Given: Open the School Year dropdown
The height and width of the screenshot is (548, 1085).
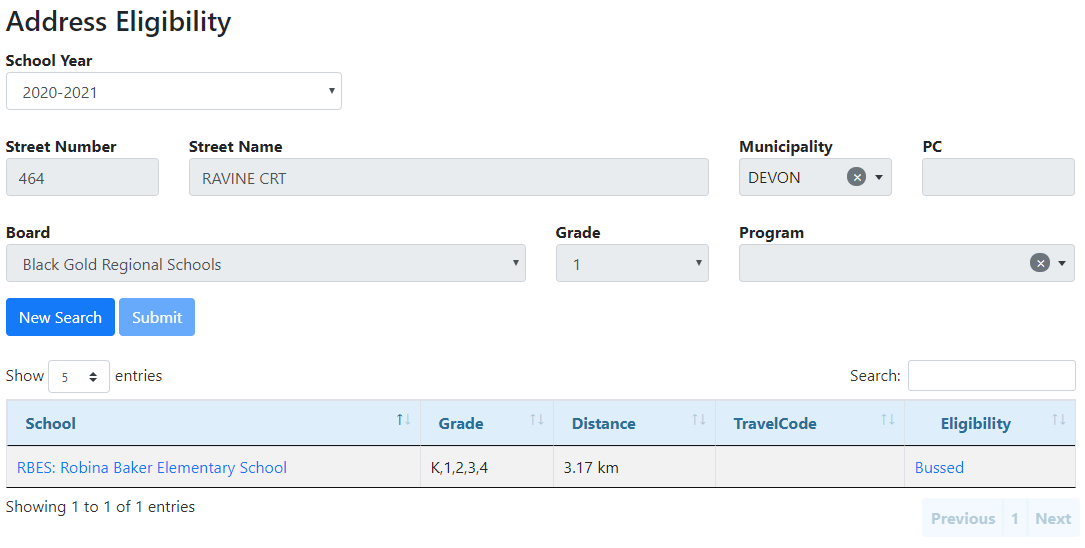Looking at the screenshot, I should click(x=174, y=92).
